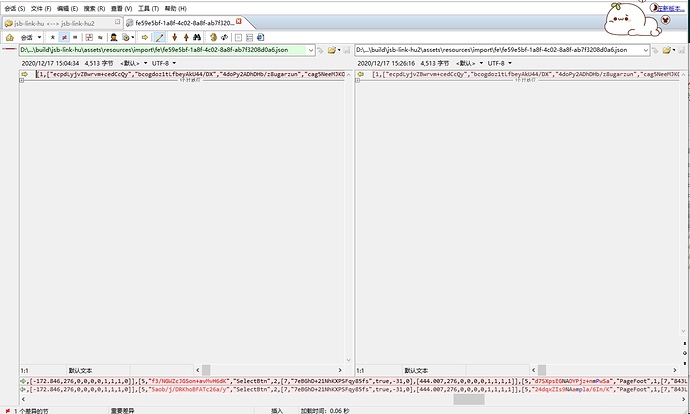690x414 pixels.
Task: Click right pane horizontal scrollbar thumb
Action: tap(542, 370)
